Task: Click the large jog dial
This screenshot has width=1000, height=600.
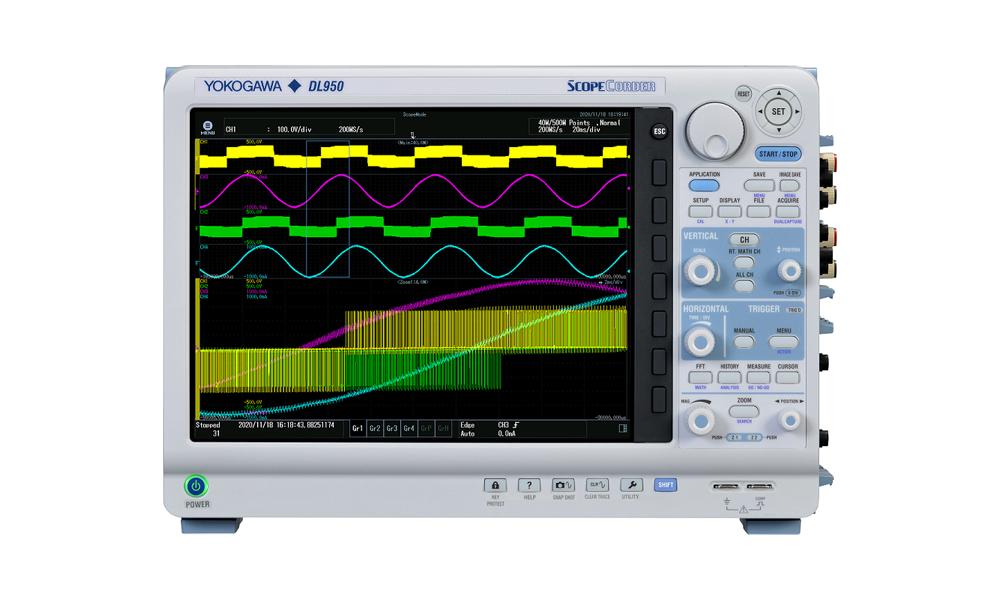Action: click(715, 131)
